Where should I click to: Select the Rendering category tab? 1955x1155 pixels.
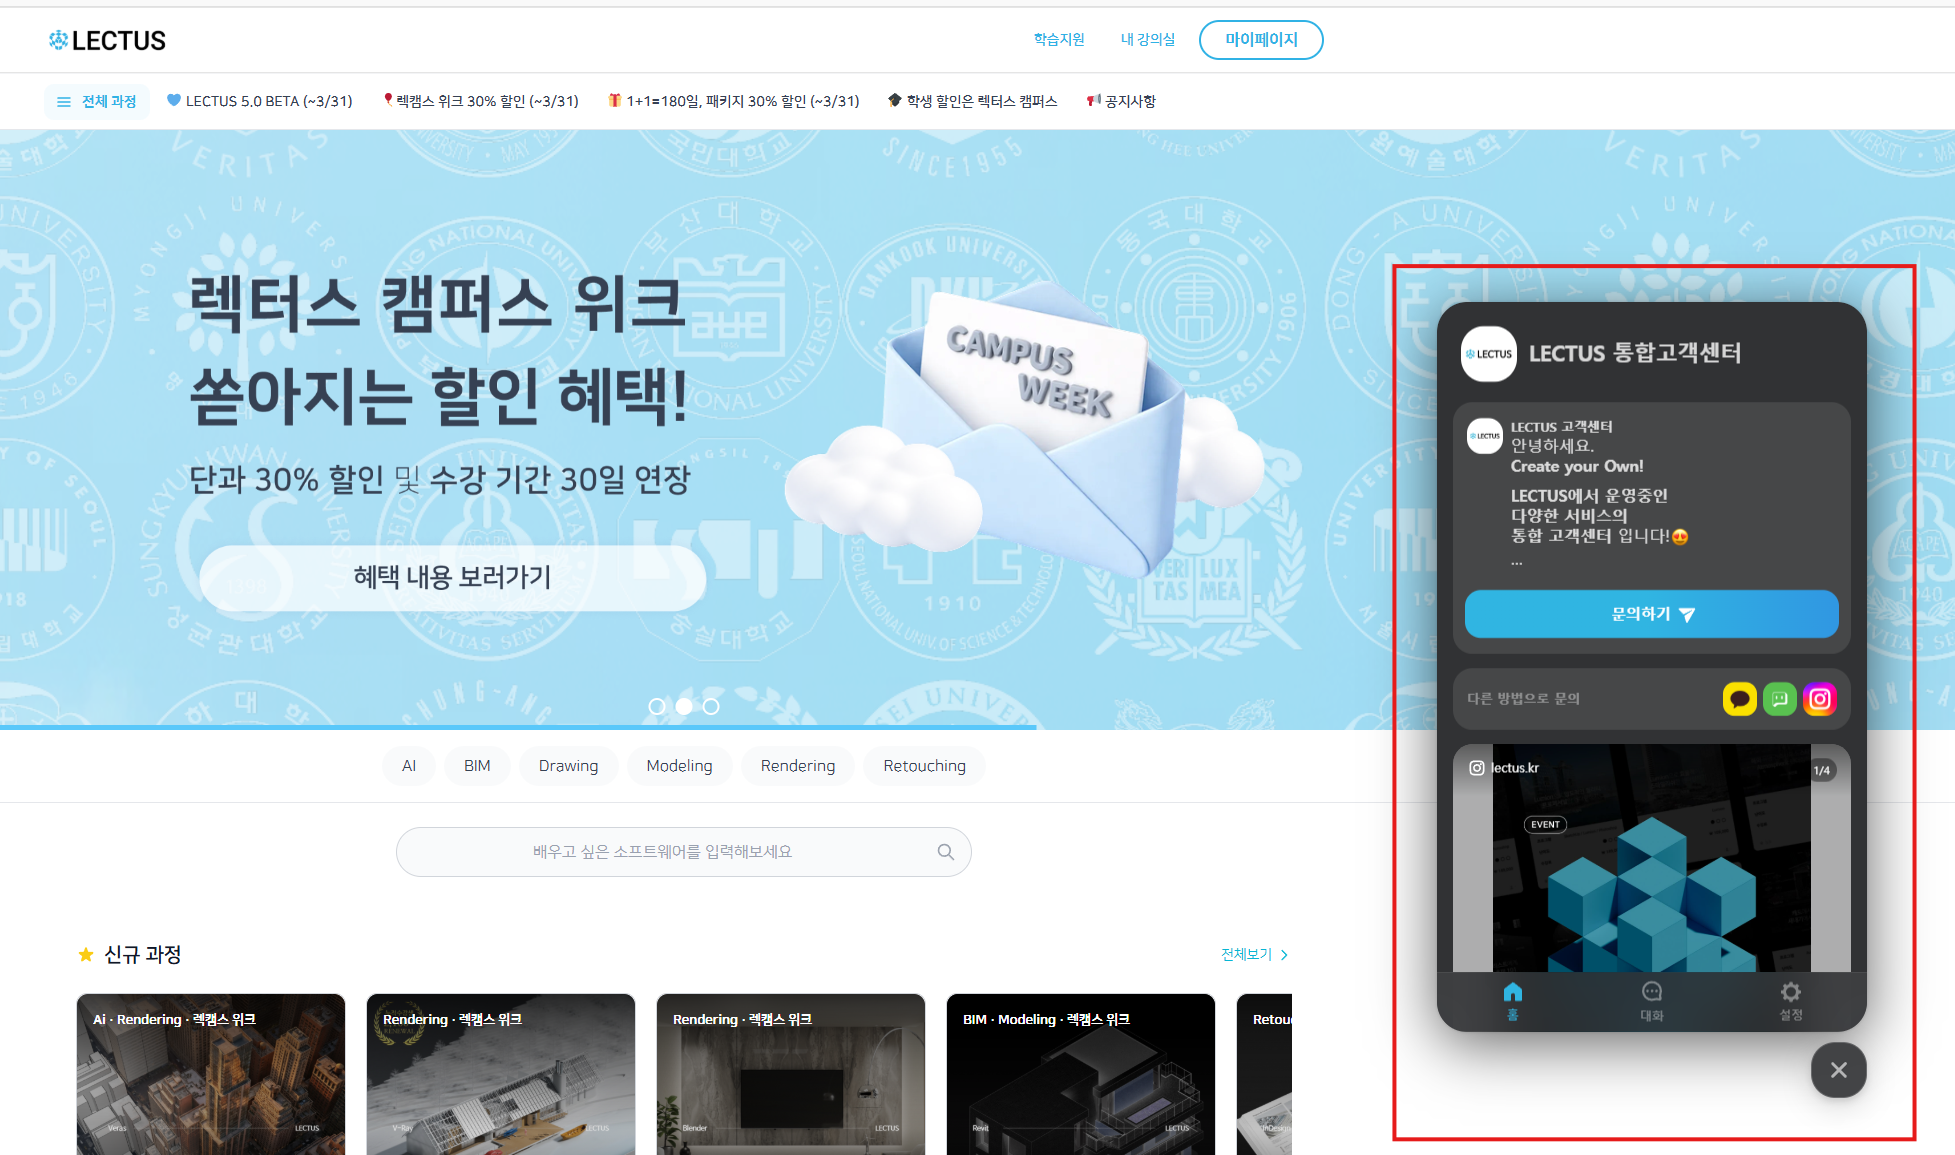797,766
